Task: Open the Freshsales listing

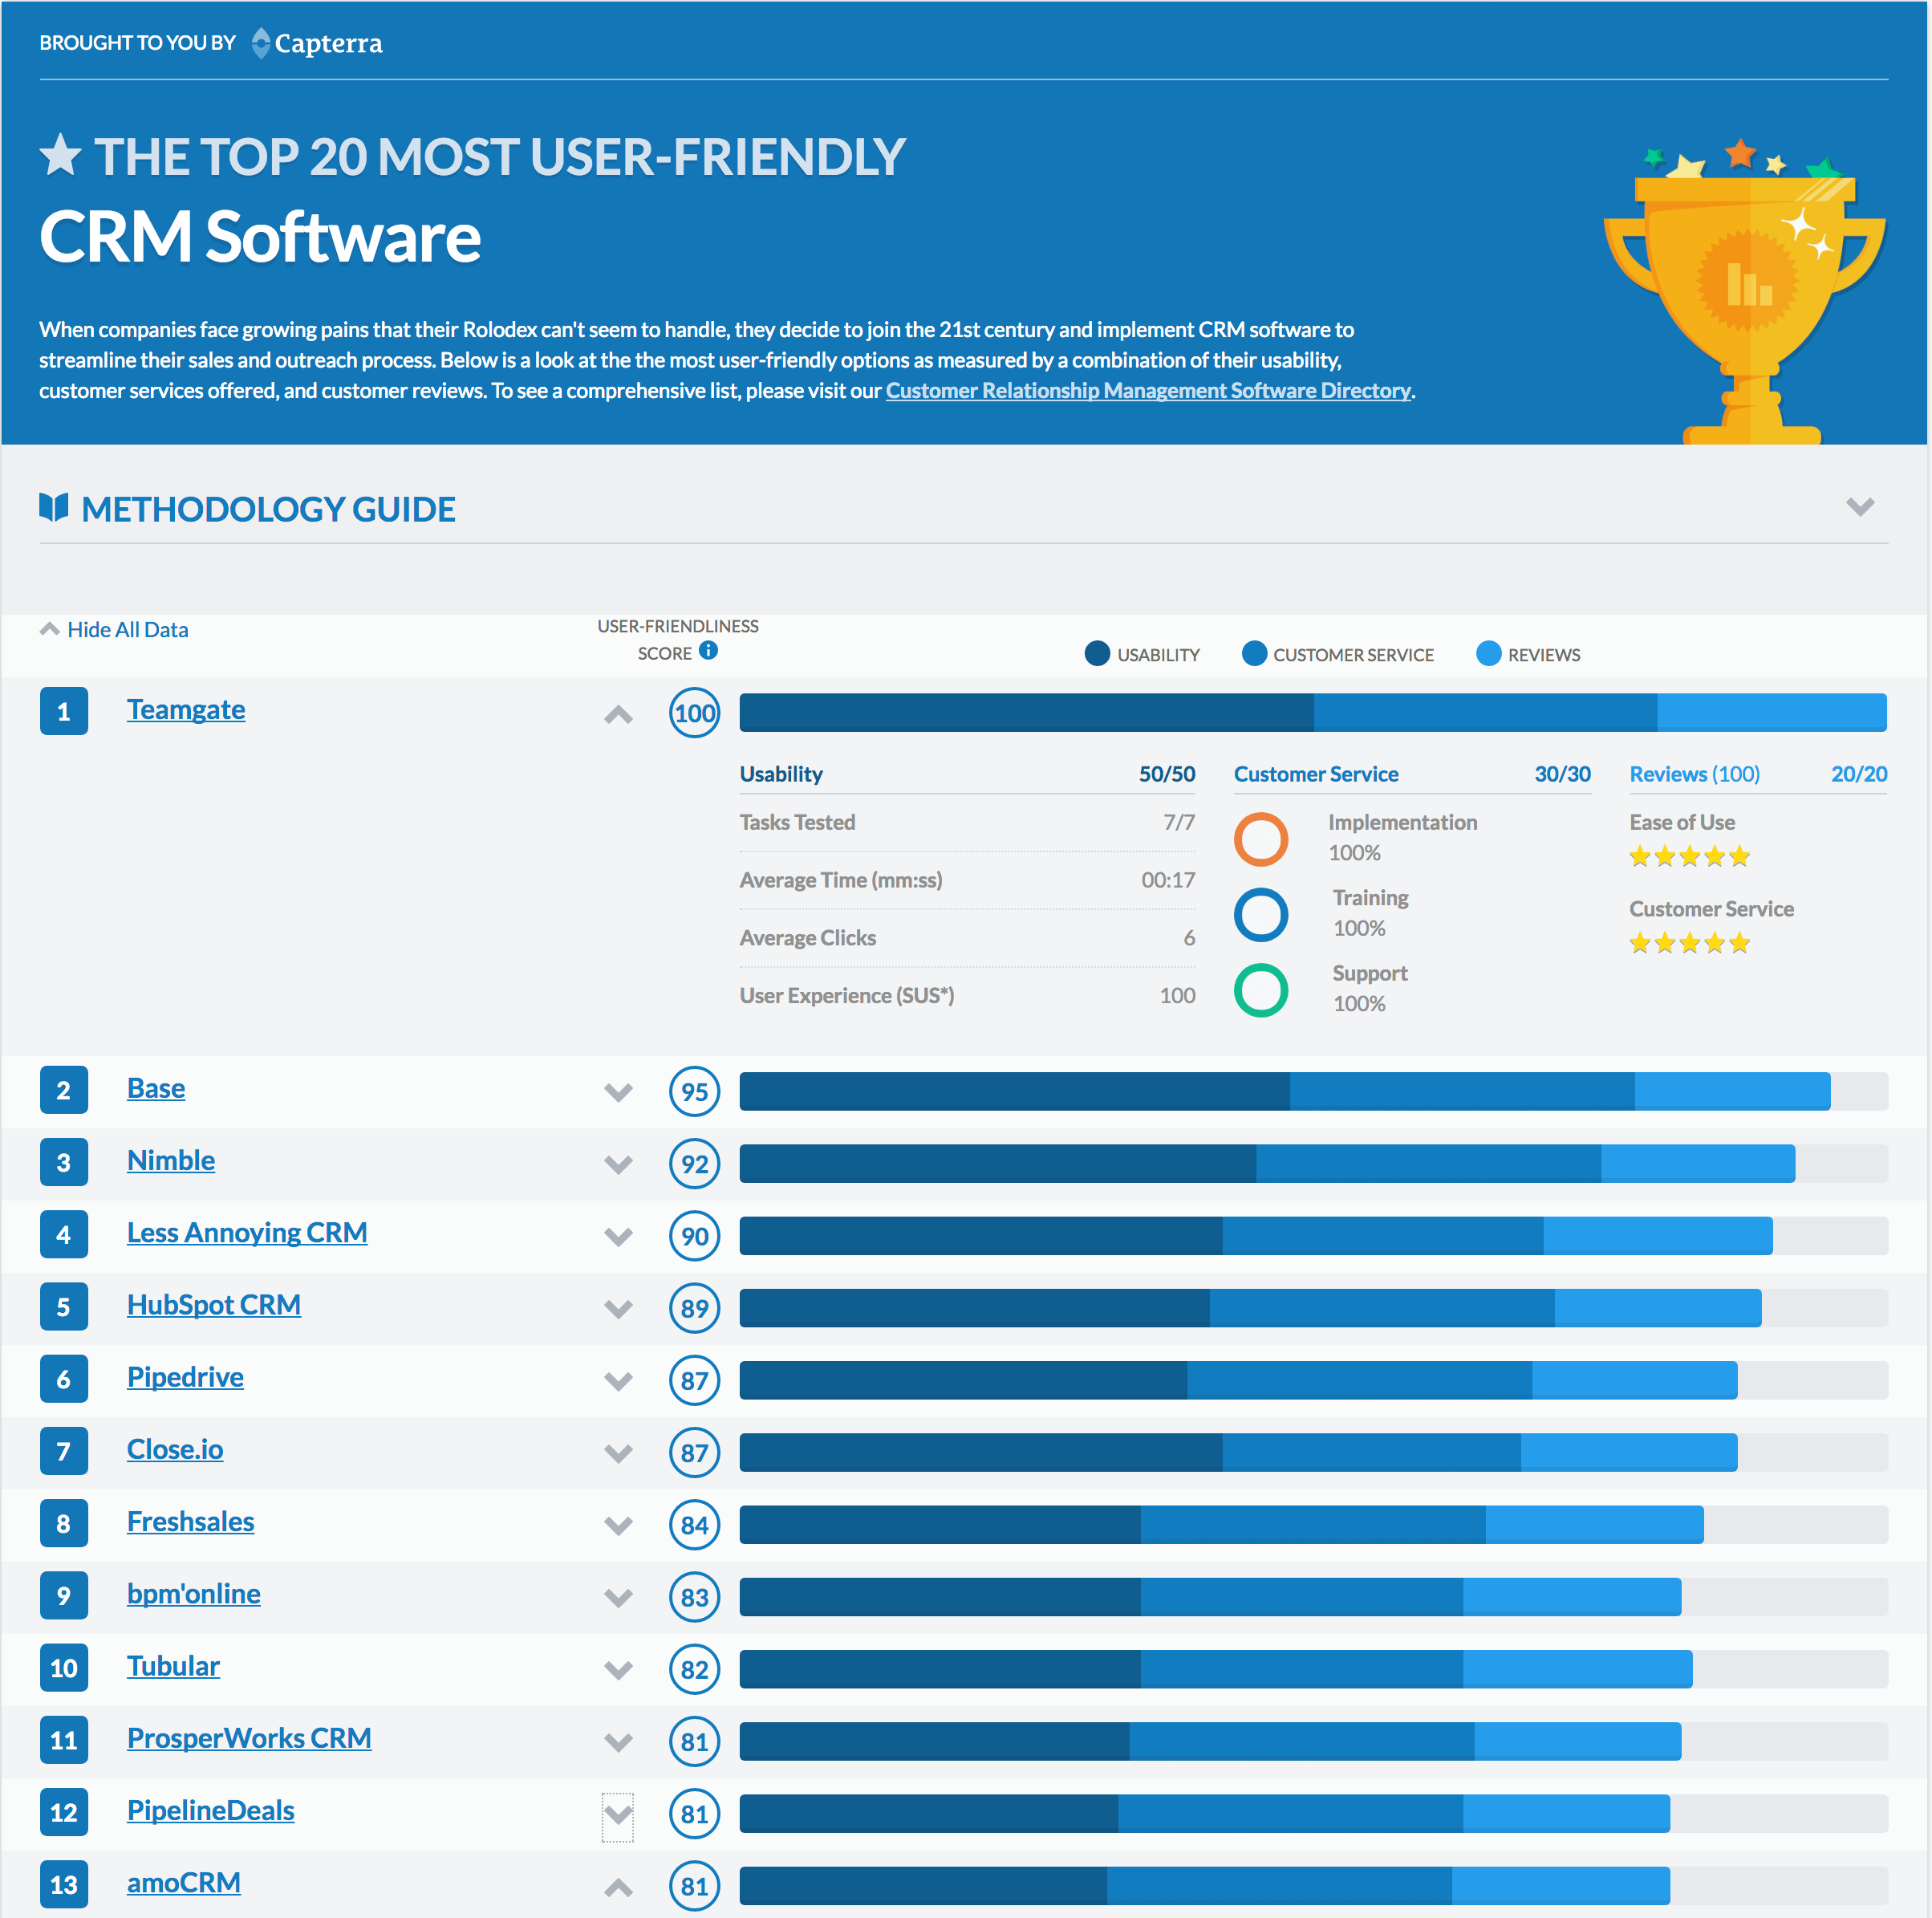Action: 190,1521
